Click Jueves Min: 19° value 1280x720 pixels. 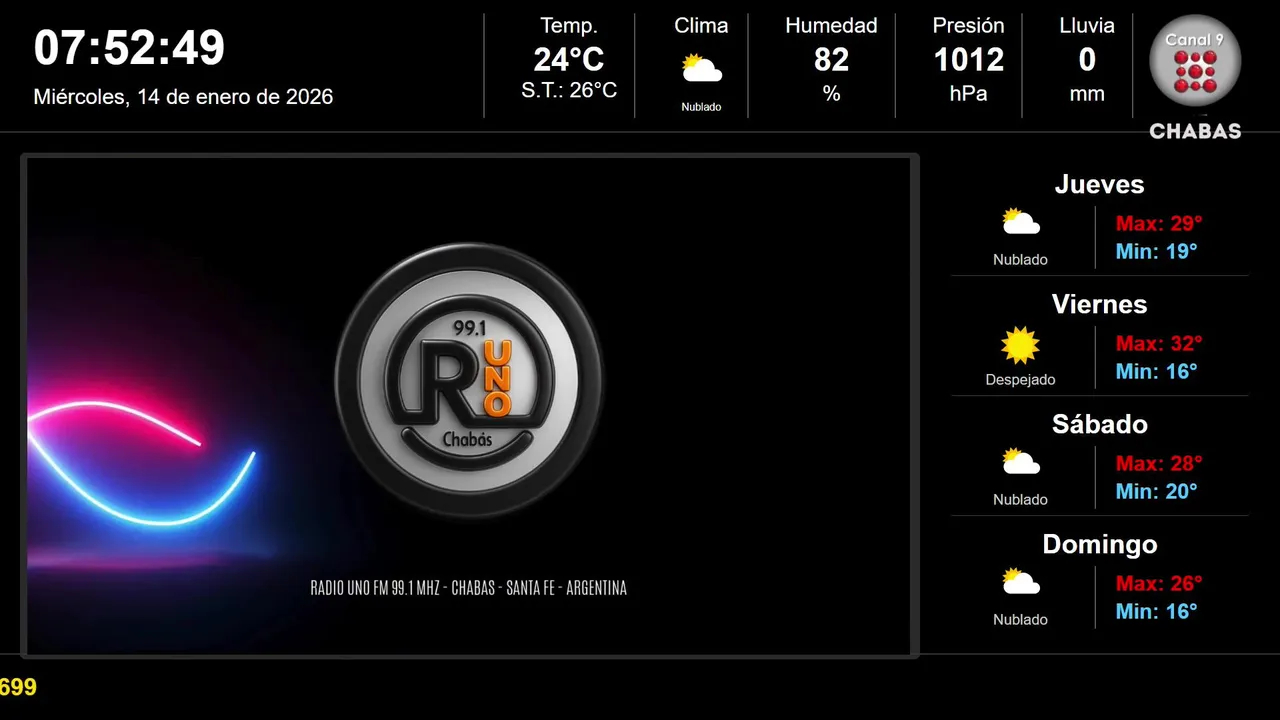coord(1156,251)
